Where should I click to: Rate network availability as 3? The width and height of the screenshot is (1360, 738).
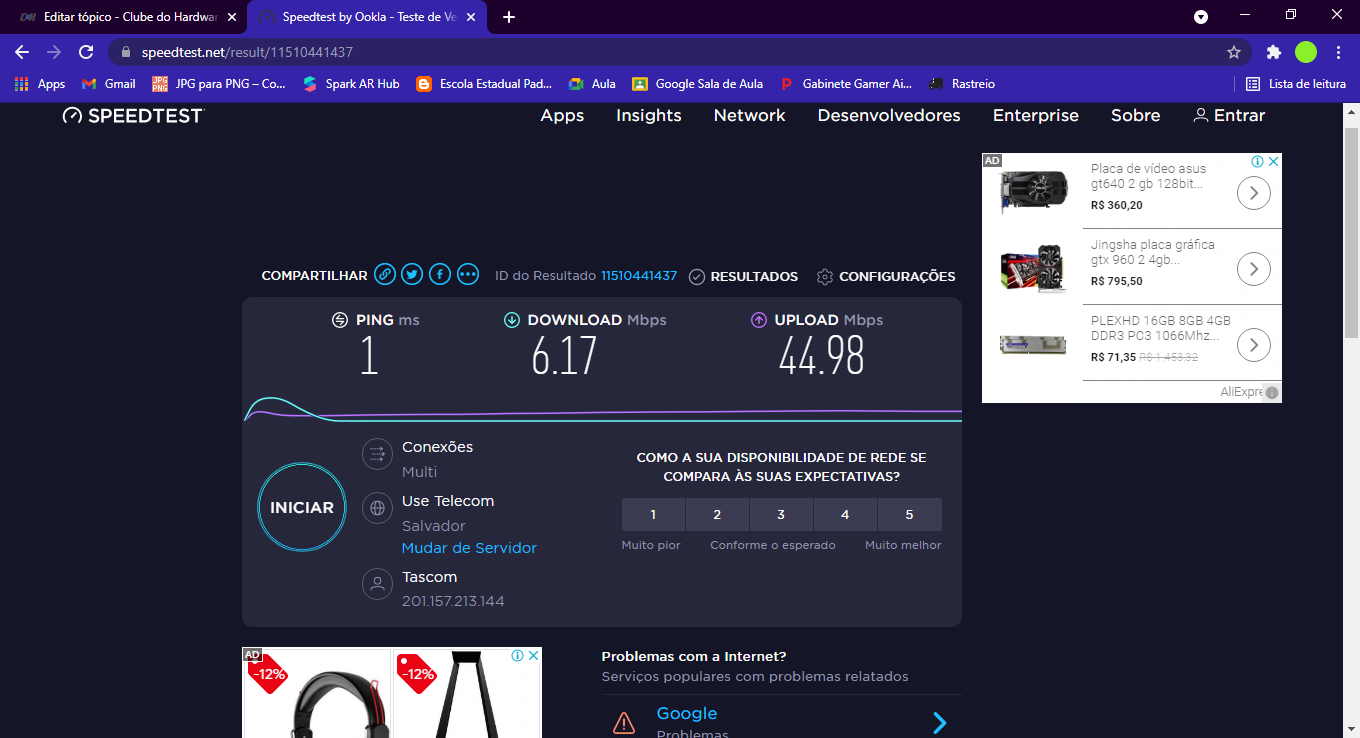pos(781,515)
